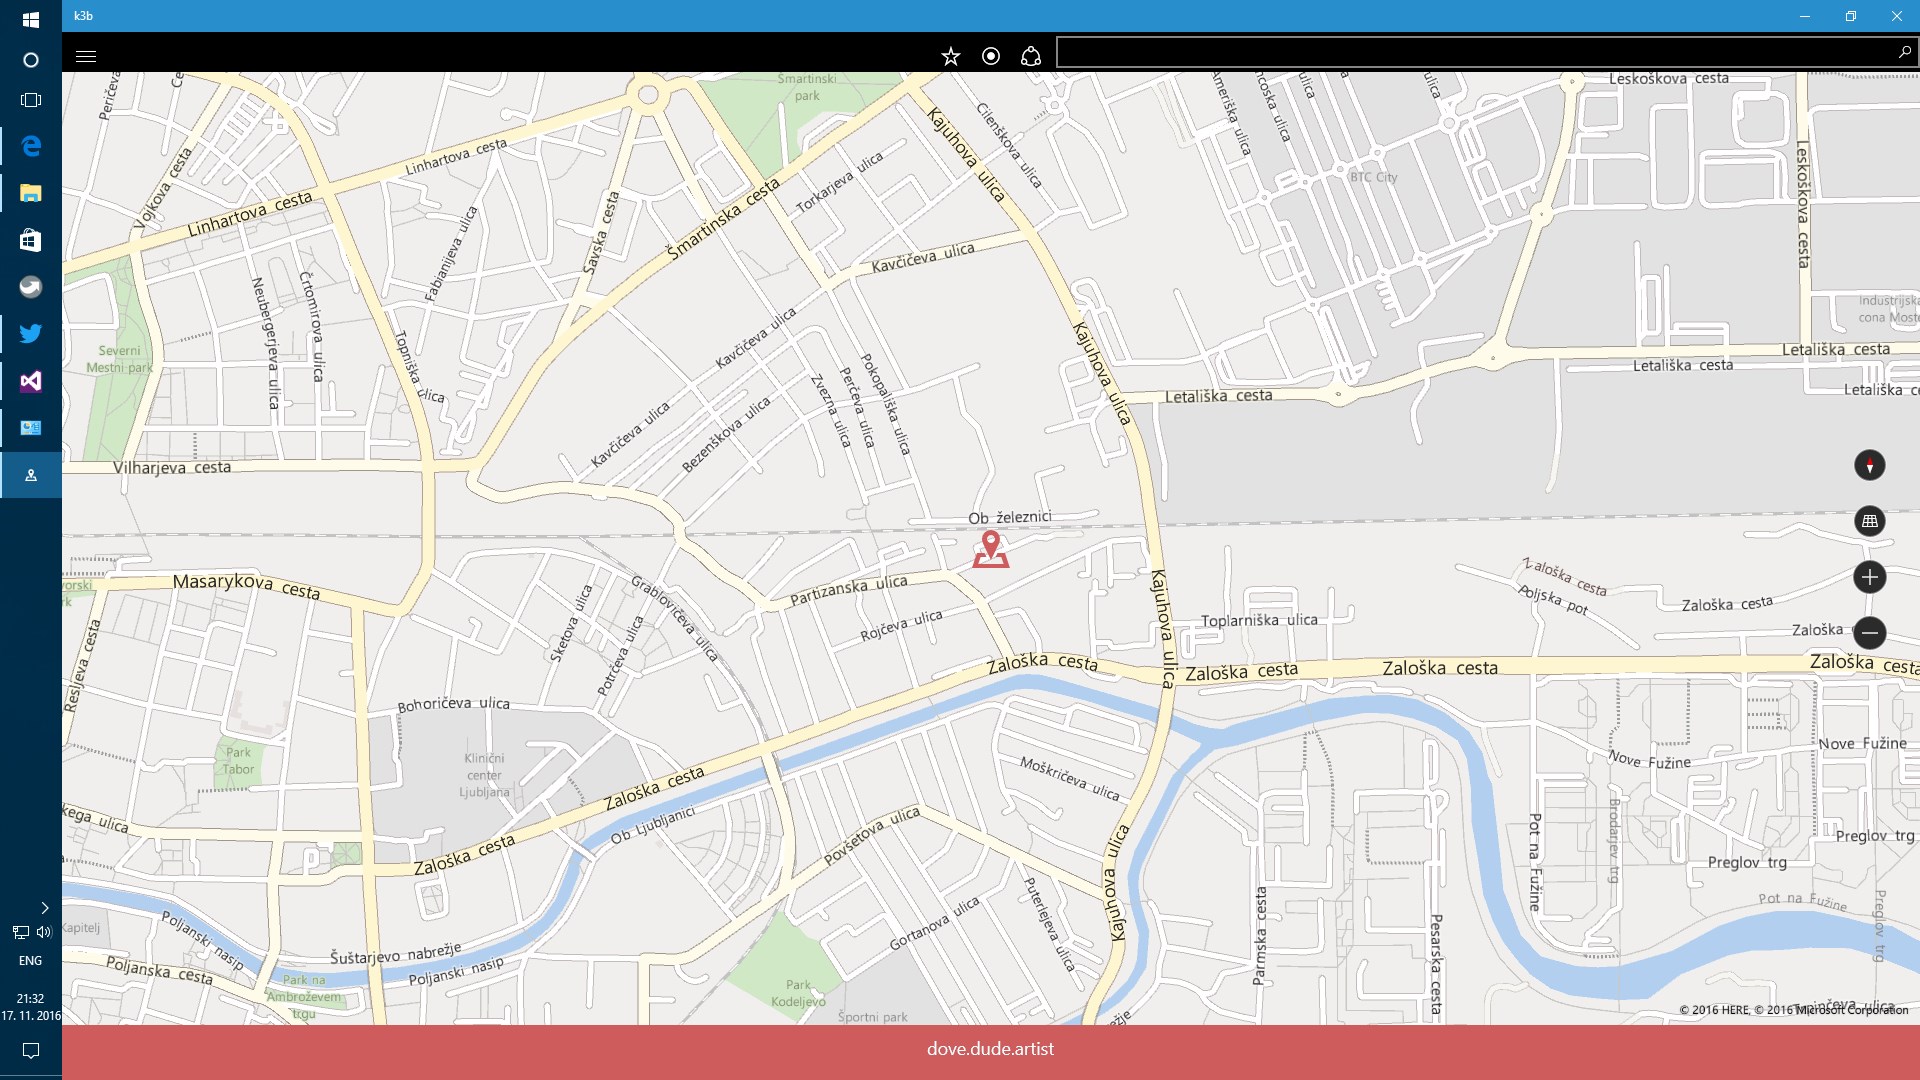
Task: Click zoom out on the map
Action: (x=1869, y=633)
